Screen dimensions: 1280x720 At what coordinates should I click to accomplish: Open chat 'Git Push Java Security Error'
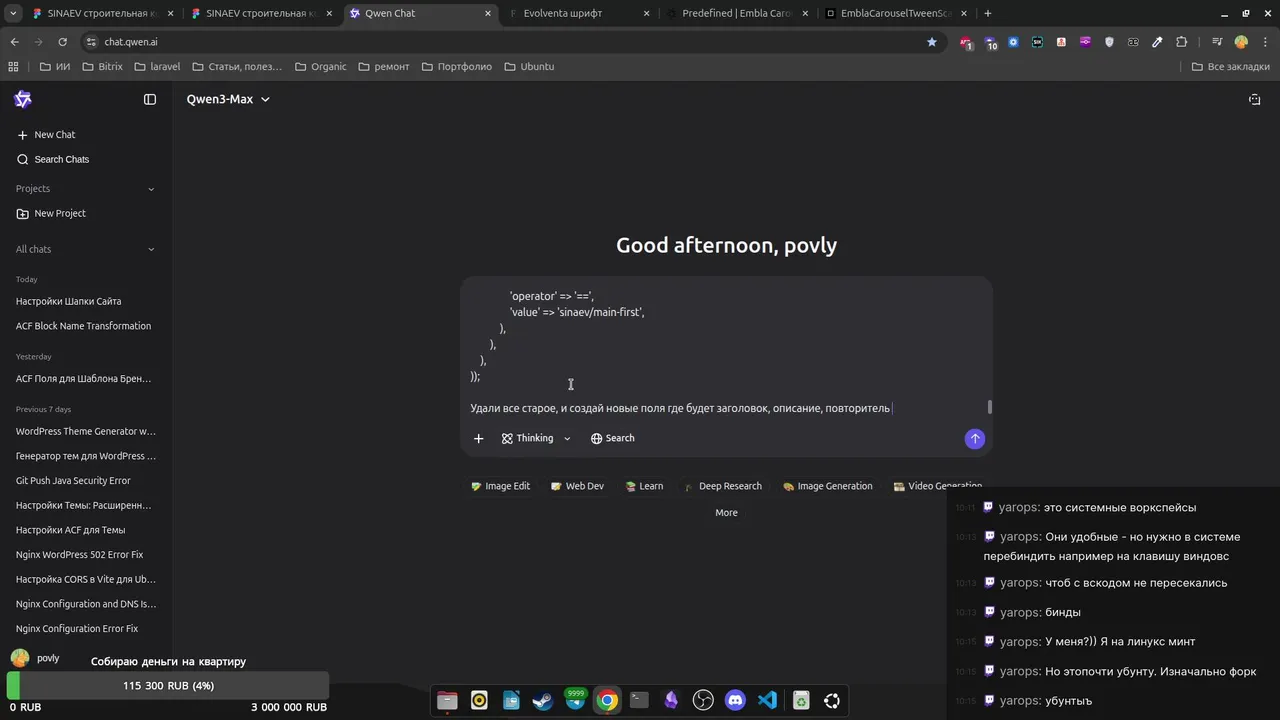pyautogui.click(x=73, y=481)
